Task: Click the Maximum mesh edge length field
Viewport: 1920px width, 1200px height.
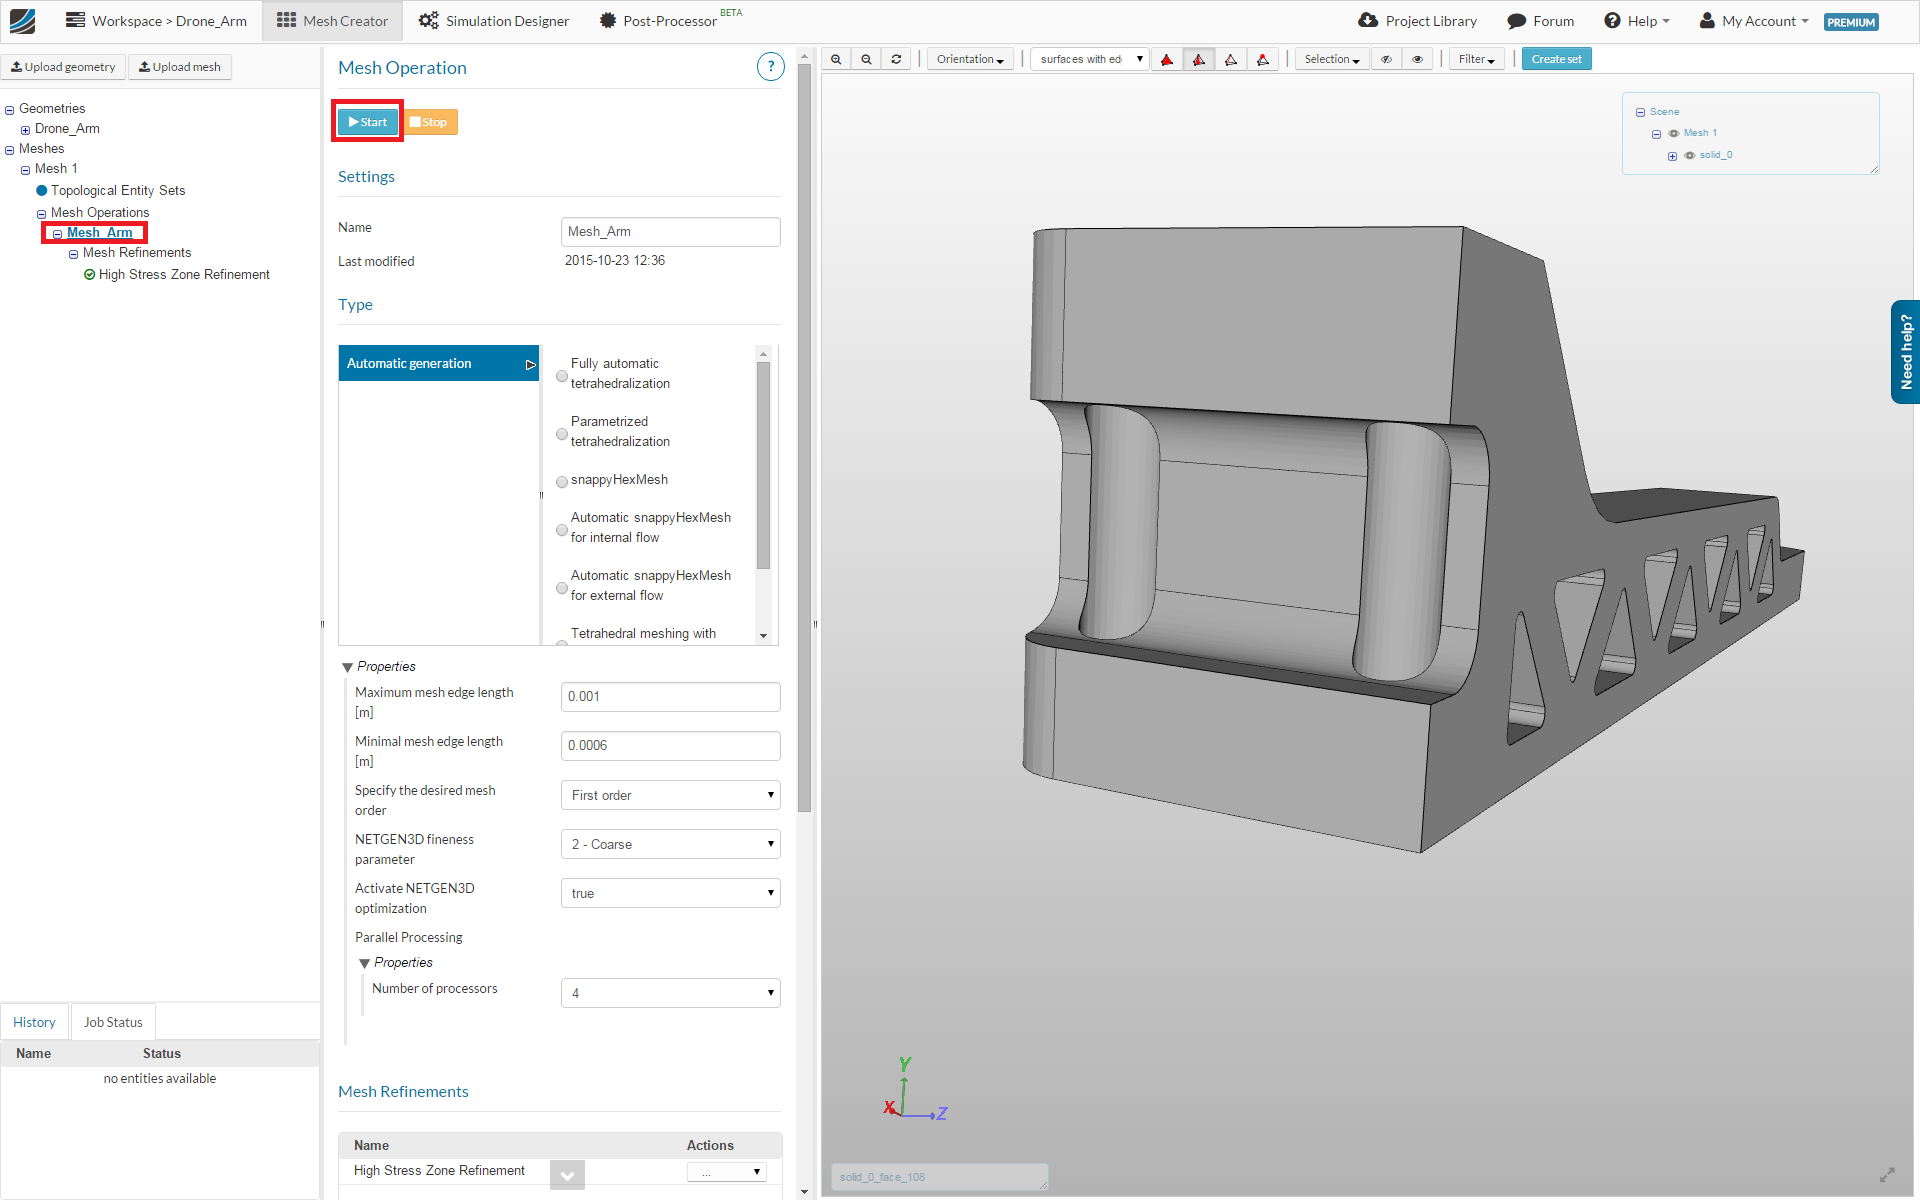Action: coord(670,696)
